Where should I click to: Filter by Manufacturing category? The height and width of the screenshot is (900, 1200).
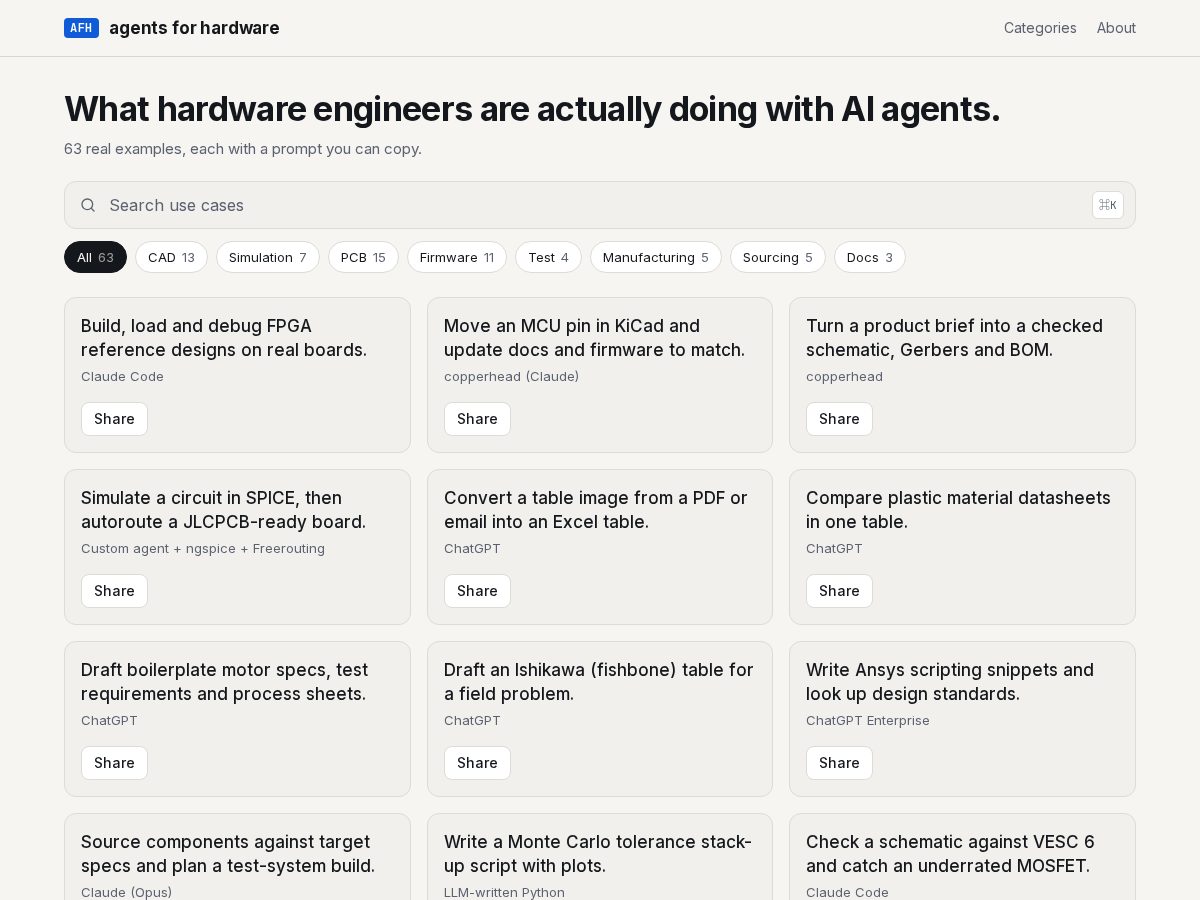pyautogui.click(x=656, y=257)
